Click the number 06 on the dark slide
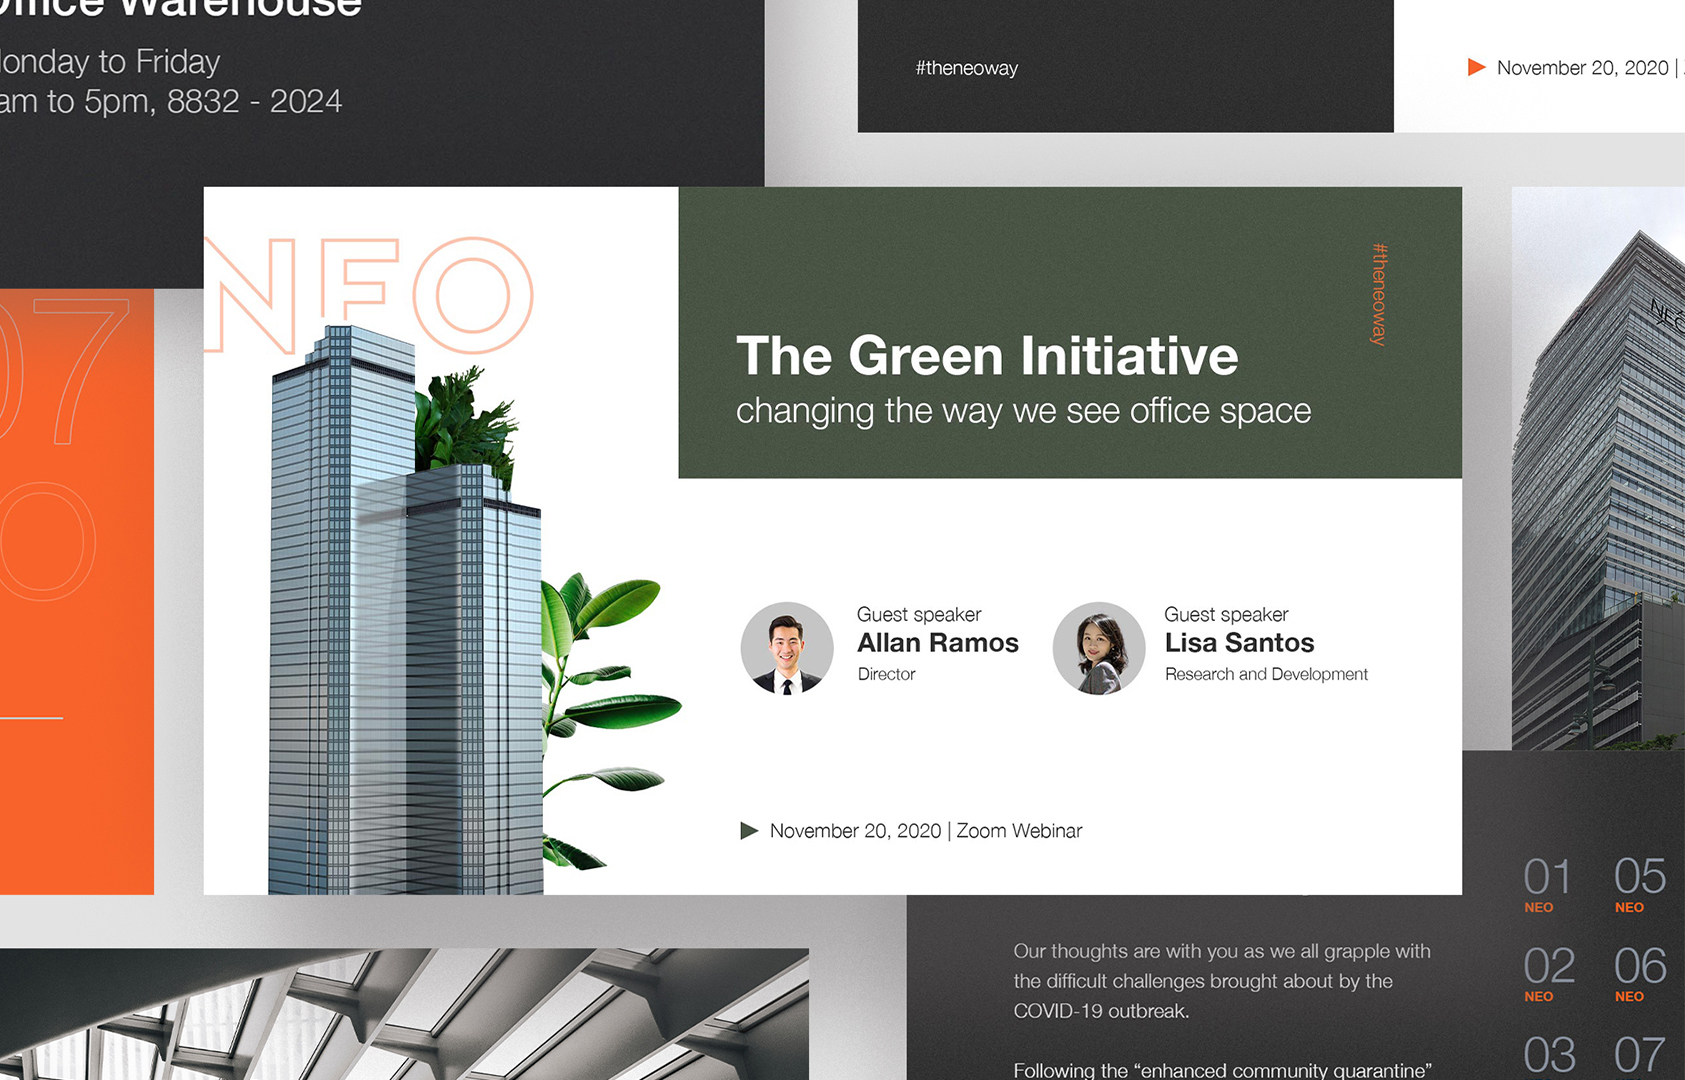 [x=1640, y=966]
